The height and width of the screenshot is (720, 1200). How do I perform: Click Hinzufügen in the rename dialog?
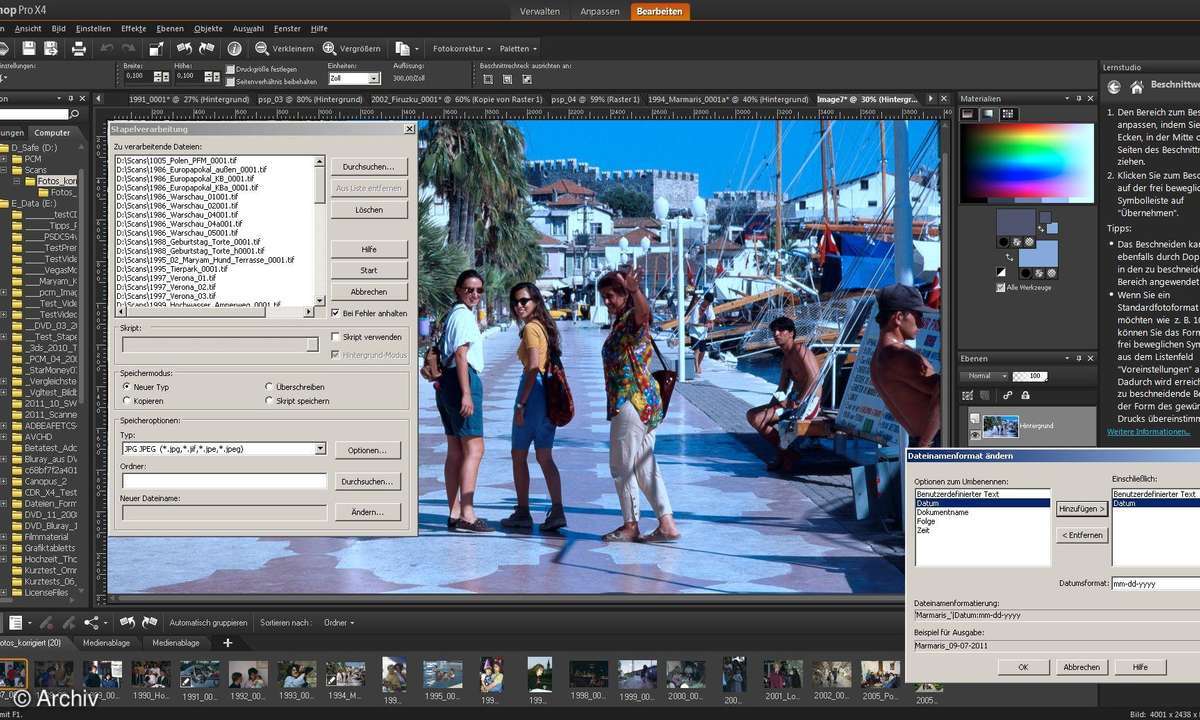(1082, 509)
